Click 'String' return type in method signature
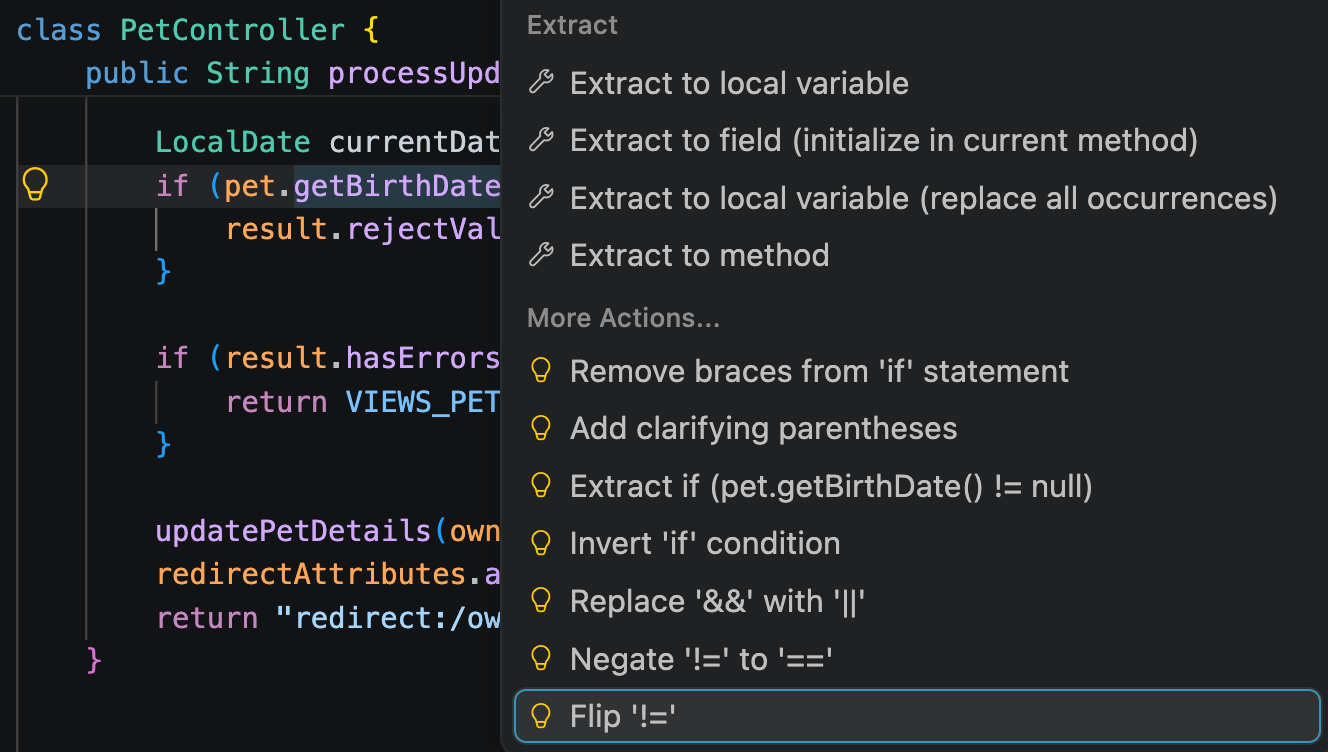 258,73
